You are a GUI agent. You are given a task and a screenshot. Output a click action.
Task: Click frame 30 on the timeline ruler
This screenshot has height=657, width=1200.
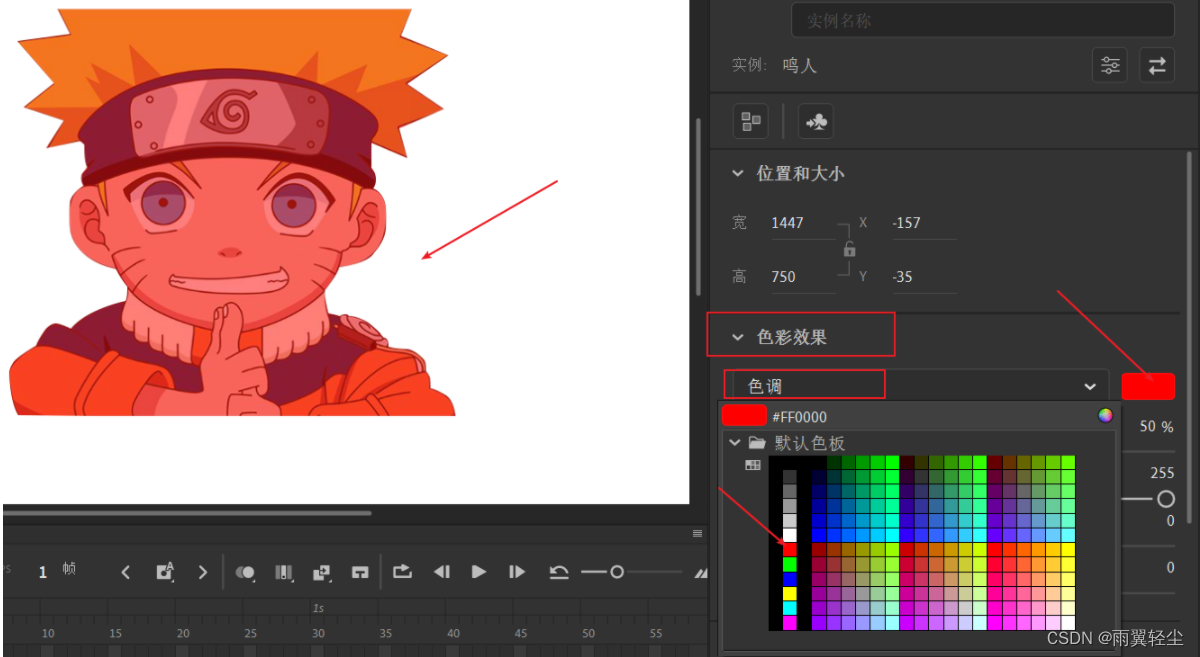318,634
